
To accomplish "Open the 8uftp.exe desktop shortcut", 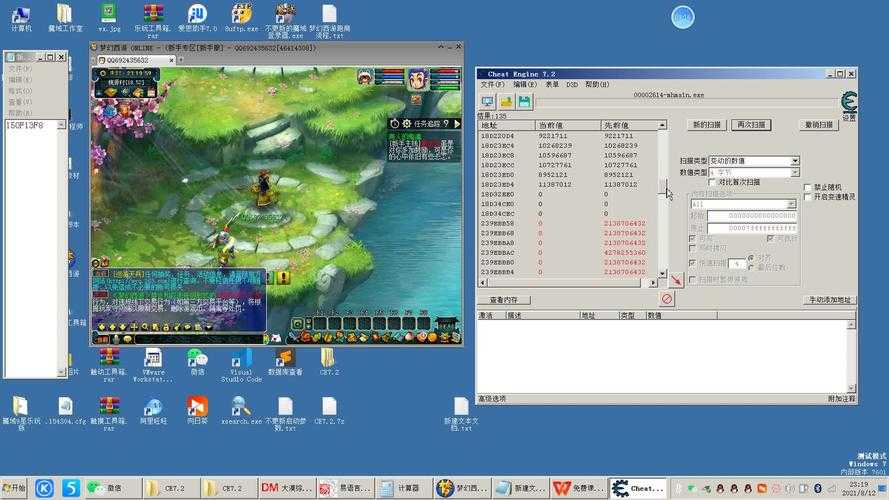I will point(242,18).
